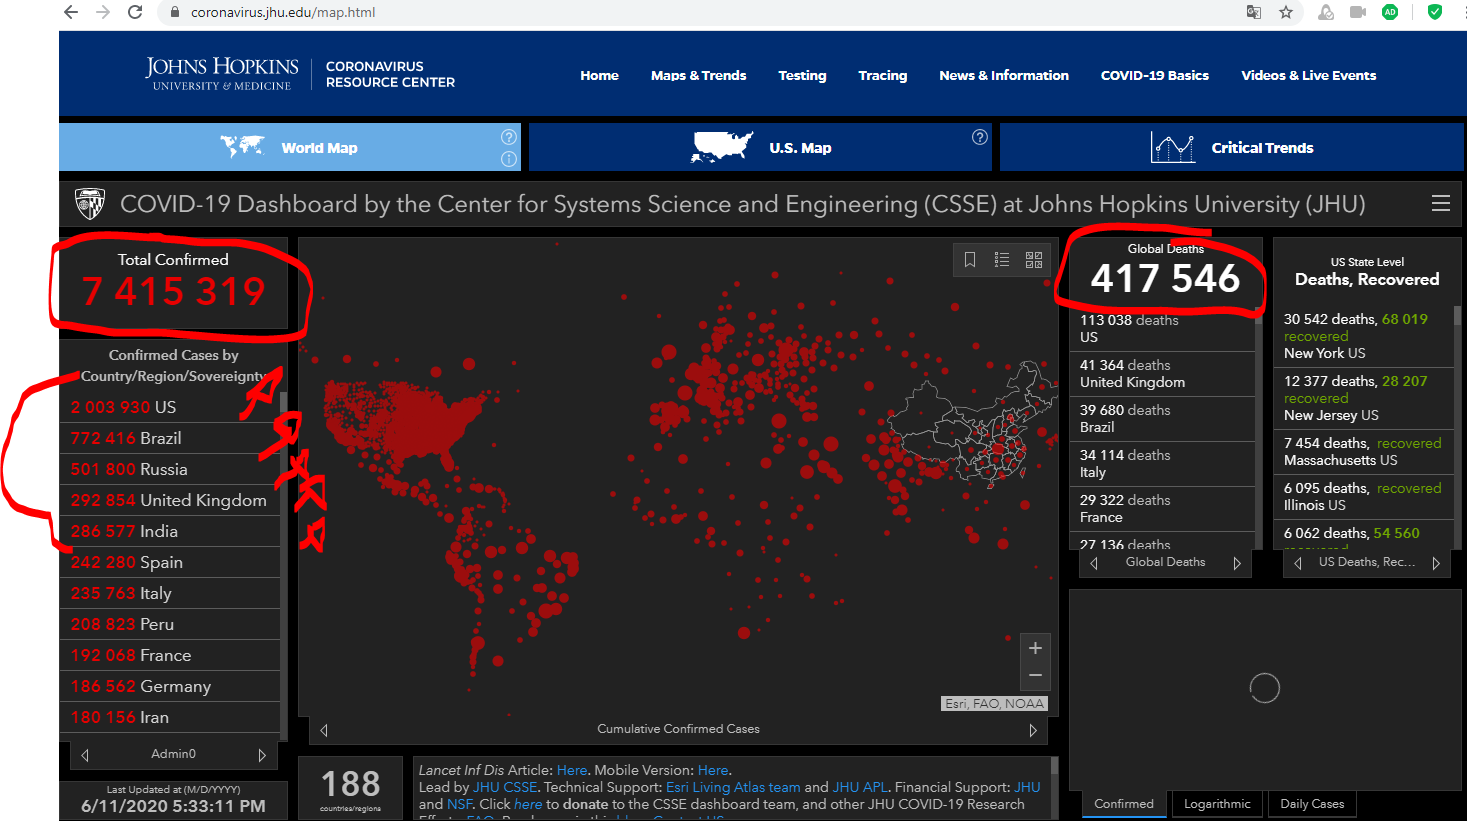Open the Tracing menu
Screen dimensions: 1467x821
pos(882,75)
